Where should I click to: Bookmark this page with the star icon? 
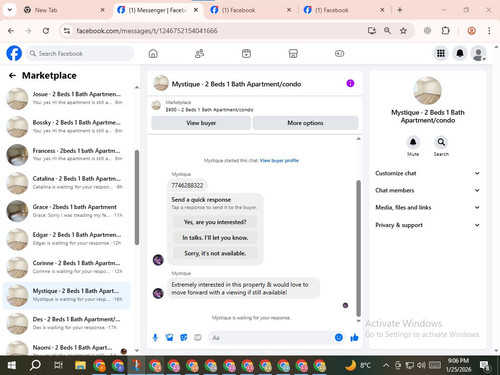click(x=403, y=31)
